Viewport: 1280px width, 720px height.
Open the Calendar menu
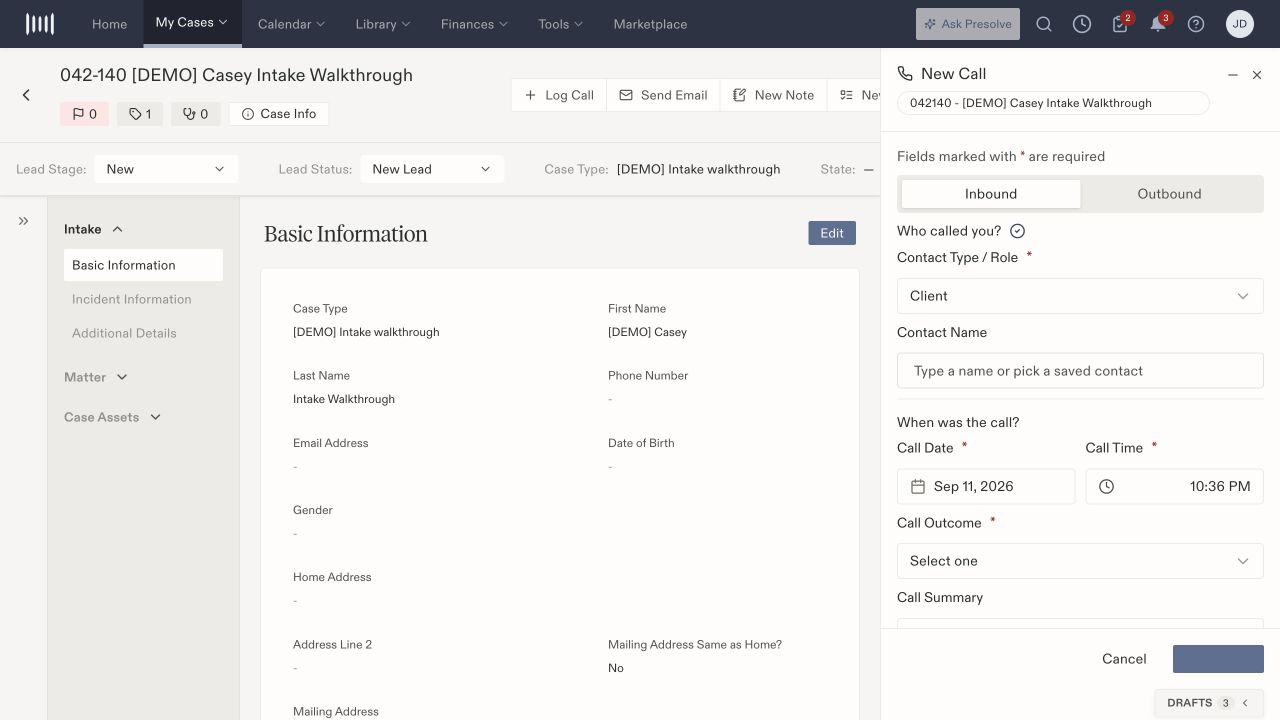coord(291,24)
